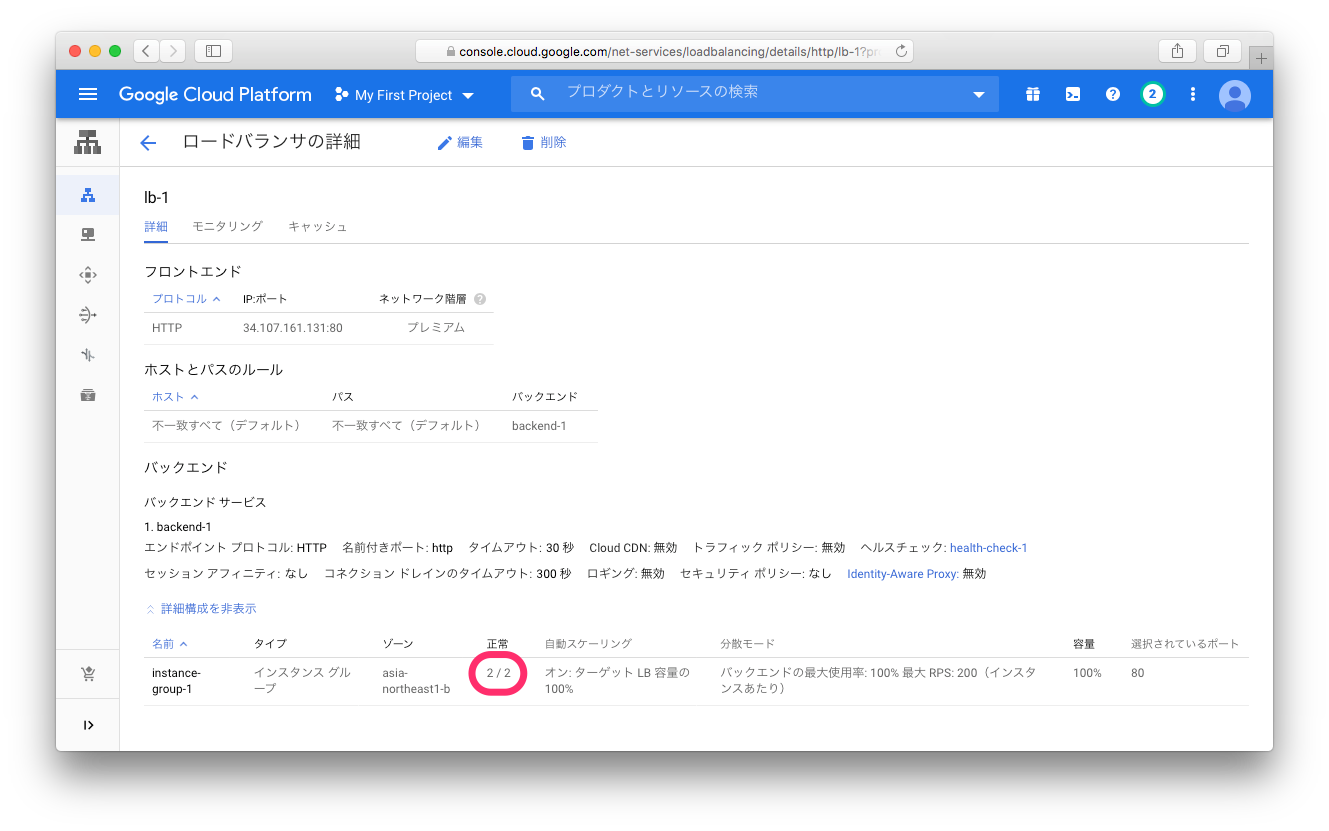The height and width of the screenshot is (831, 1329).
Task: Open the health-check-1 link
Action: [x=988, y=548]
